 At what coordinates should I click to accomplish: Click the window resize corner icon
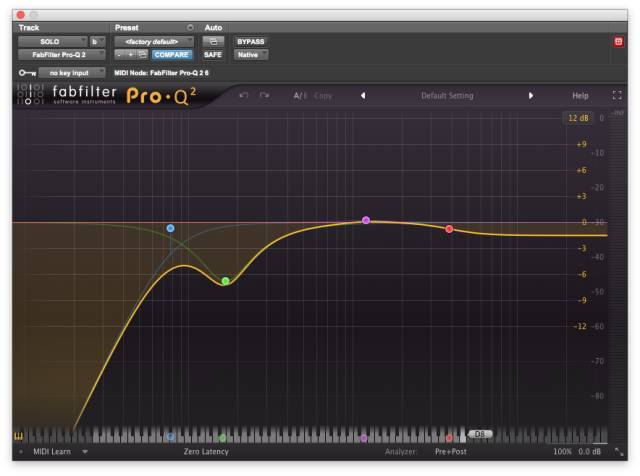[619, 452]
